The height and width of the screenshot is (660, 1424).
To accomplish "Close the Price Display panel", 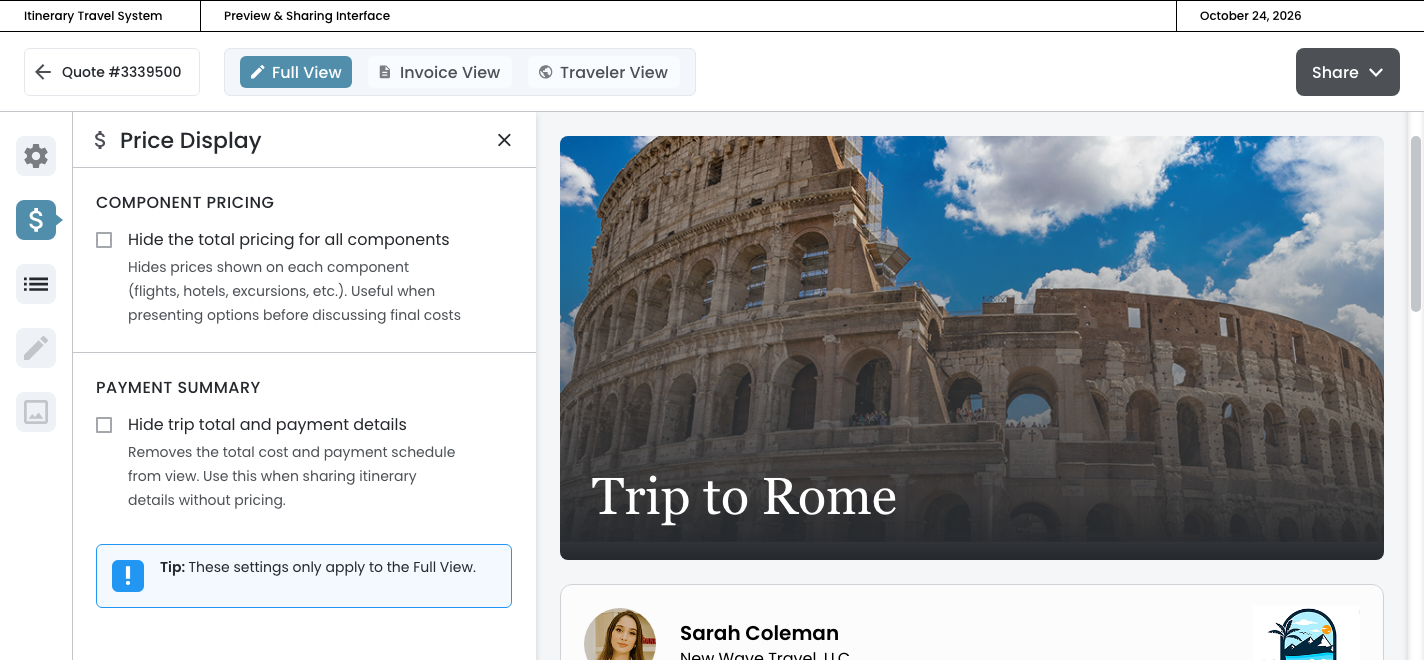I will [504, 140].
